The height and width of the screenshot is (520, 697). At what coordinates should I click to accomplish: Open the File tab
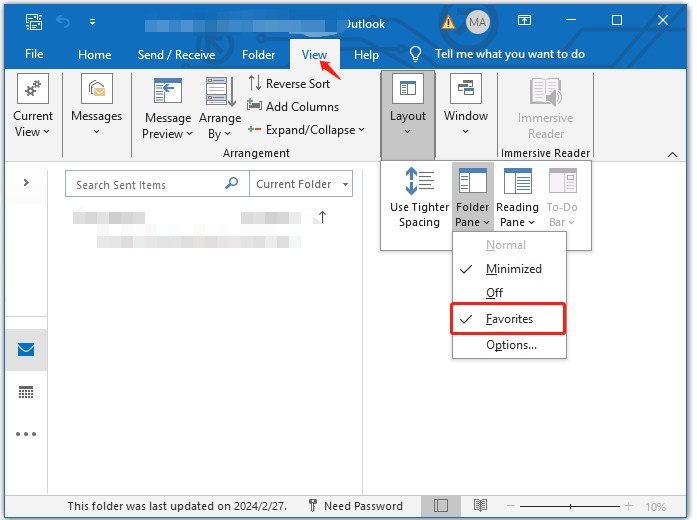click(x=34, y=54)
